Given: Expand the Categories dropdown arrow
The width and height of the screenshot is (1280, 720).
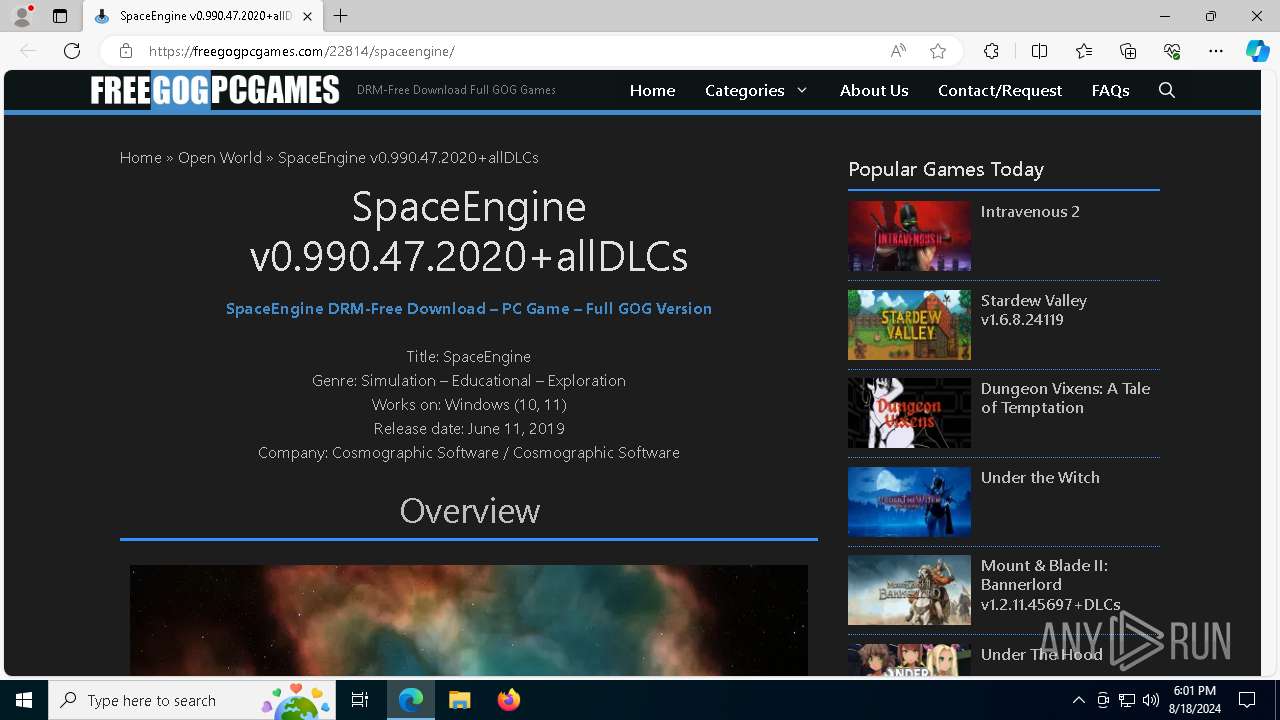Looking at the screenshot, I should [802, 90].
